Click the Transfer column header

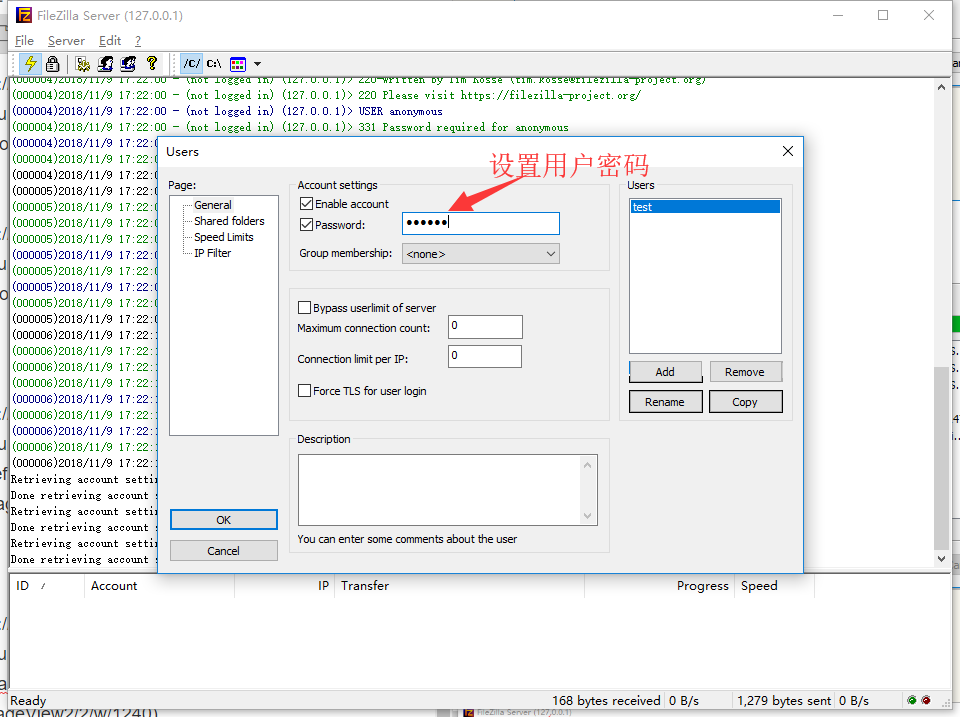pos(459,586)
